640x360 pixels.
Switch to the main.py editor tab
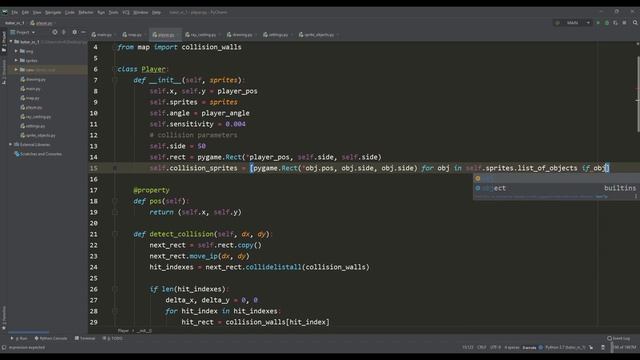tap(102, 35)
